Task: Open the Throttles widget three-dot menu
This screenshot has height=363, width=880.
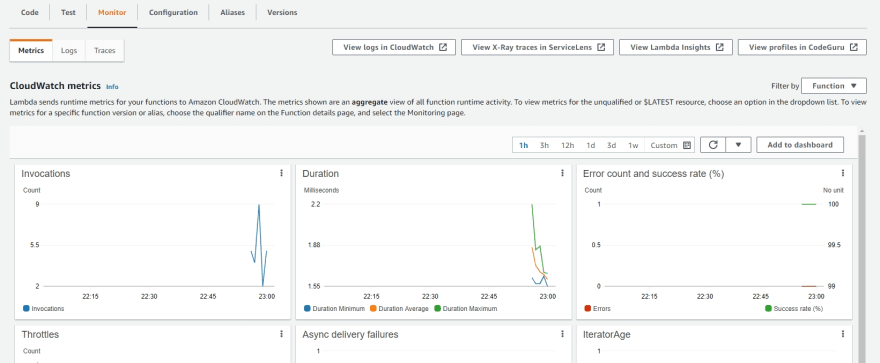Action: [281, 334]
